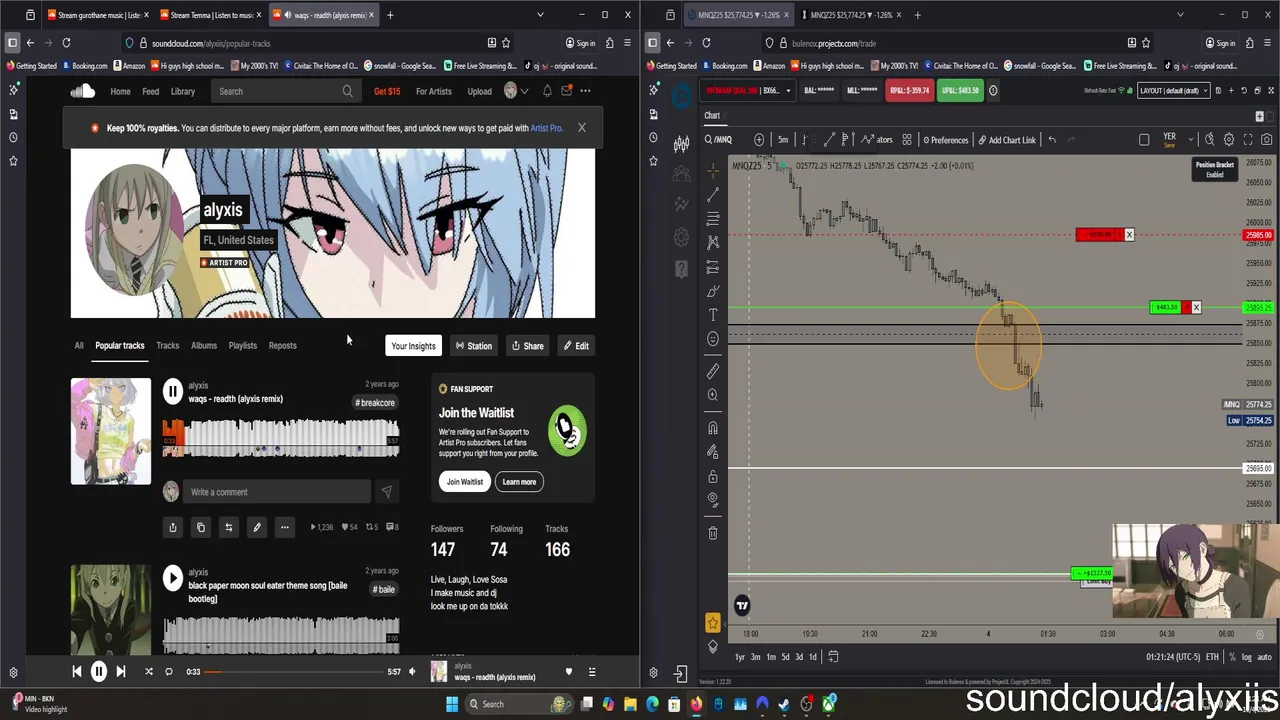Screen dimensions: 1280x720
Task: Open the For Artists page
Action: point(433,91)
